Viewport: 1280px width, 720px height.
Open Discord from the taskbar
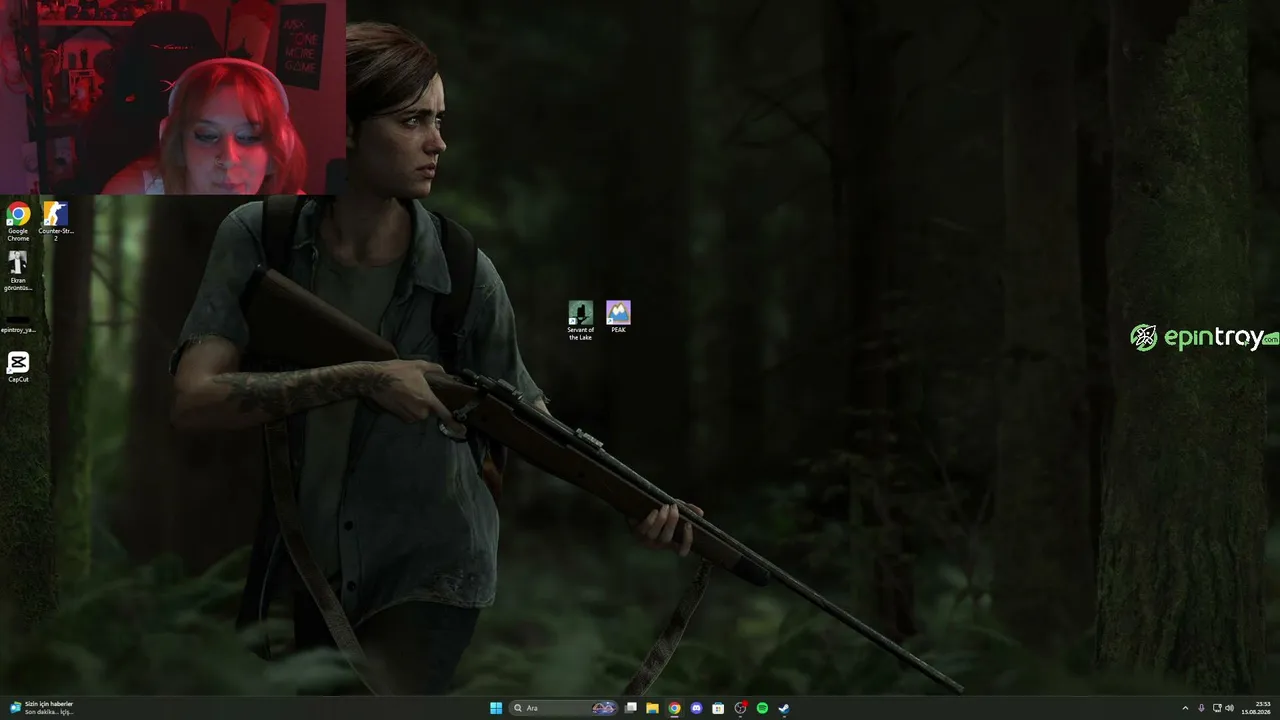tap(697, 708)
